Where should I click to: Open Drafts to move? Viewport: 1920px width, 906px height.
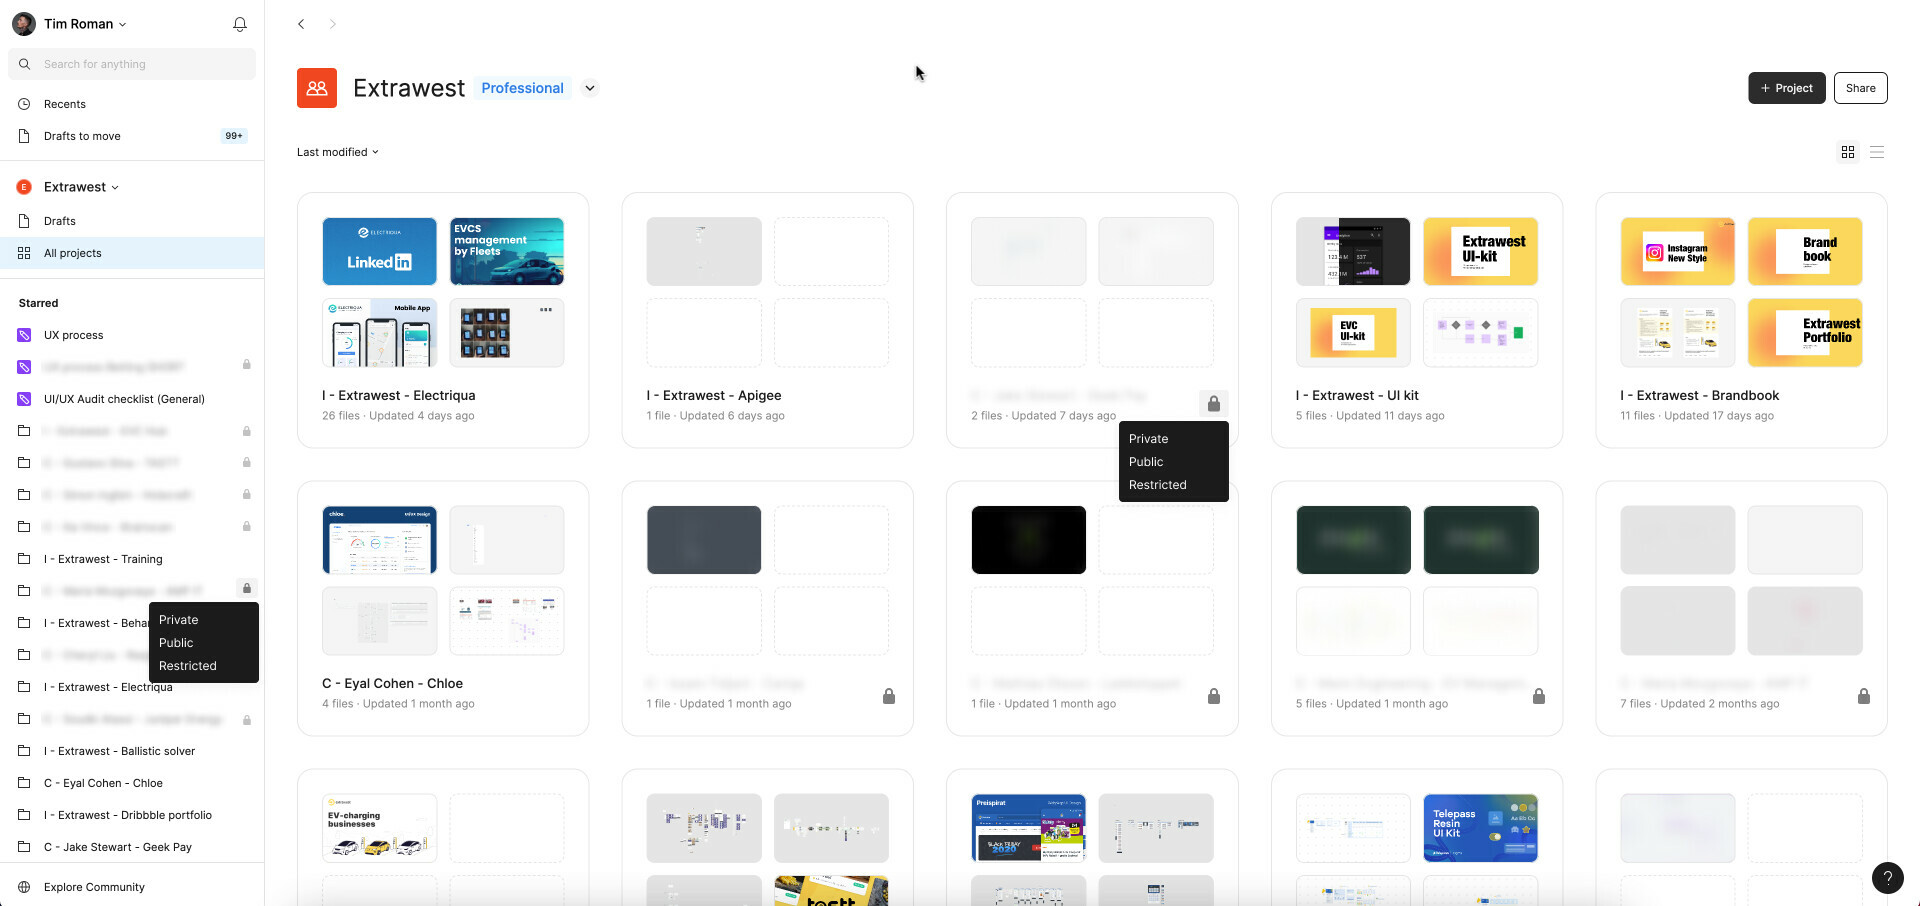[x=132, y=136]
